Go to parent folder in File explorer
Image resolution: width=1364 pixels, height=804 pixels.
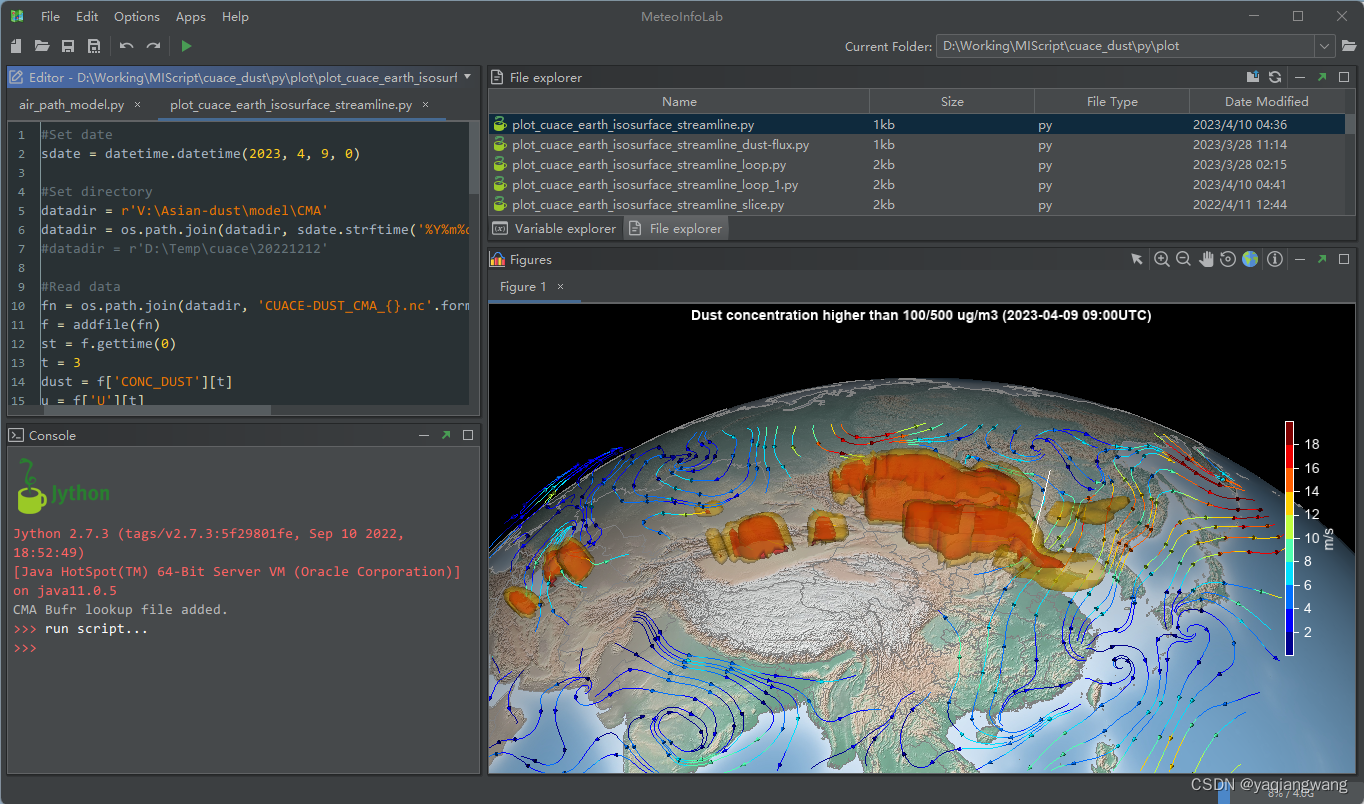pyautogui.click(x=1252, y=77)
